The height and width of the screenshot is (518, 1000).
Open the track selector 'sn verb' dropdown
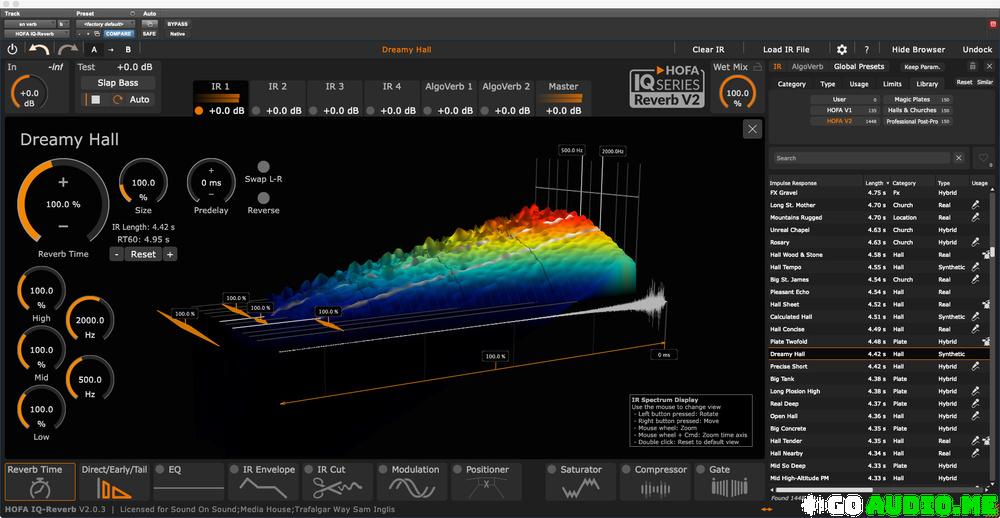click(29, 24)
